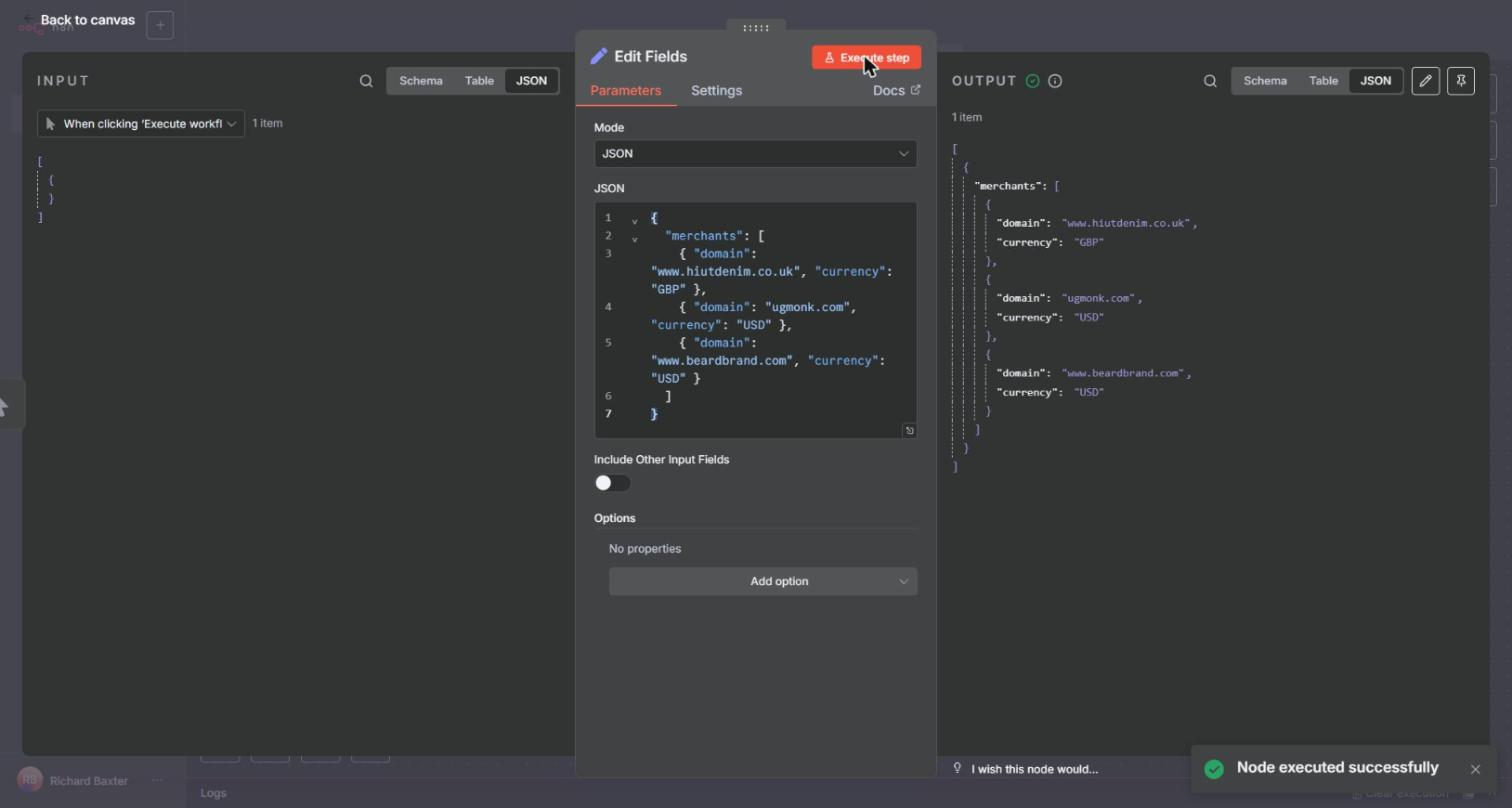Select JSON view in OUTPUT panel
The height and width of the screenshot is (808, 1512).
coord(1375,81)
